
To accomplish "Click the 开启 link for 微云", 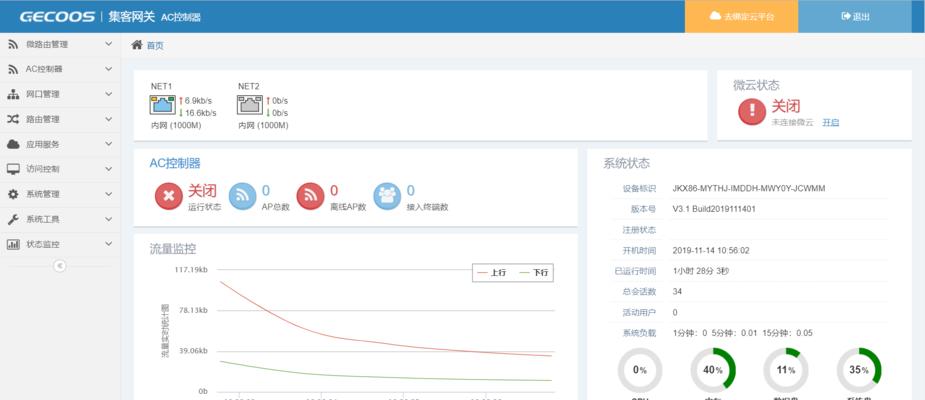I will click(x=831, y=122).
